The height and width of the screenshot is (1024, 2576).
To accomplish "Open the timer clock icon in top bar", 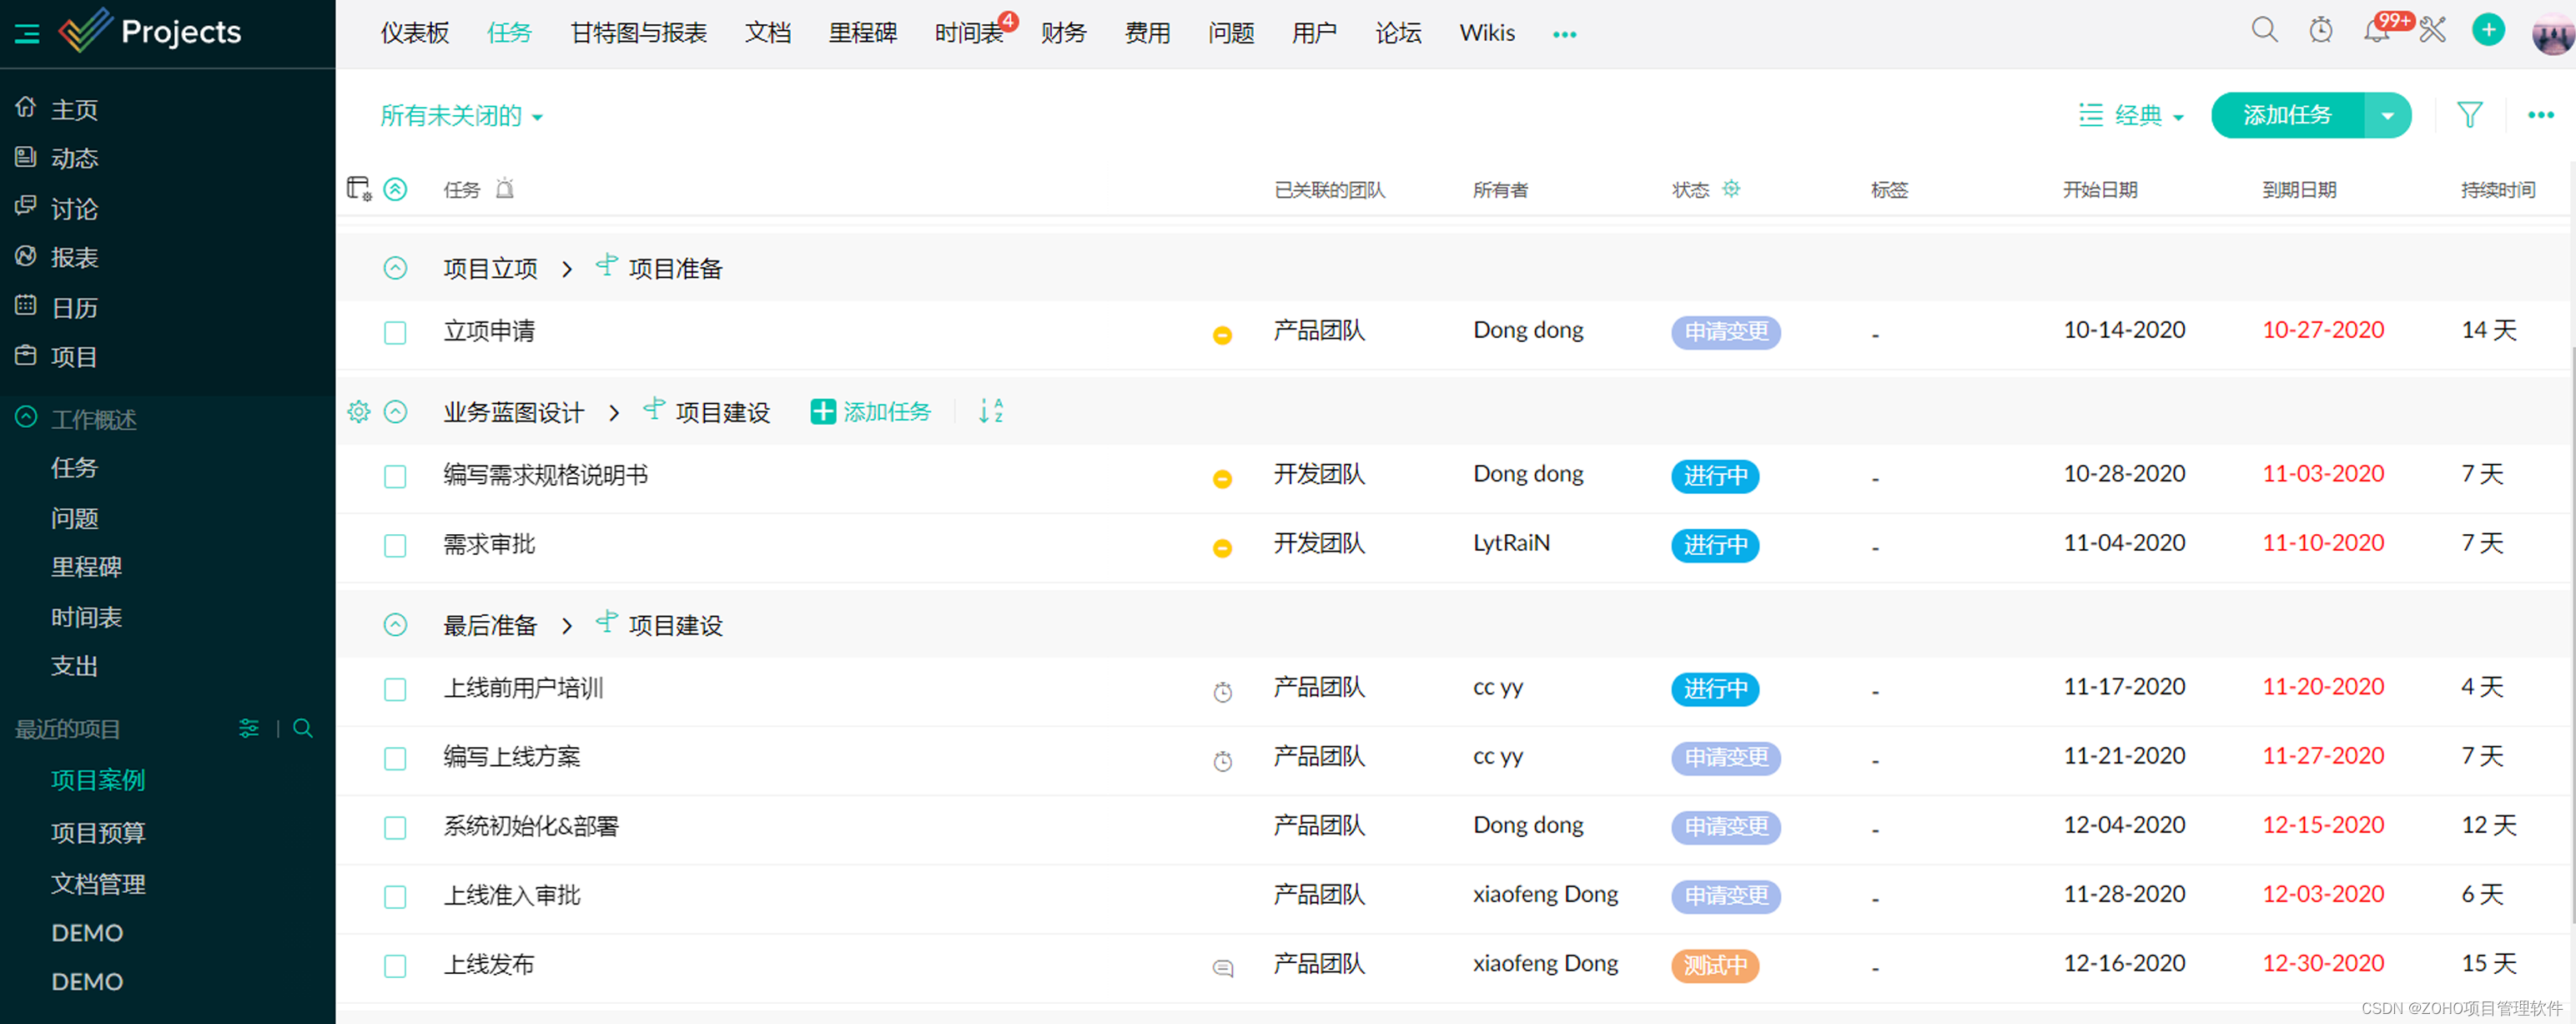I will [x=2321, y=30].
